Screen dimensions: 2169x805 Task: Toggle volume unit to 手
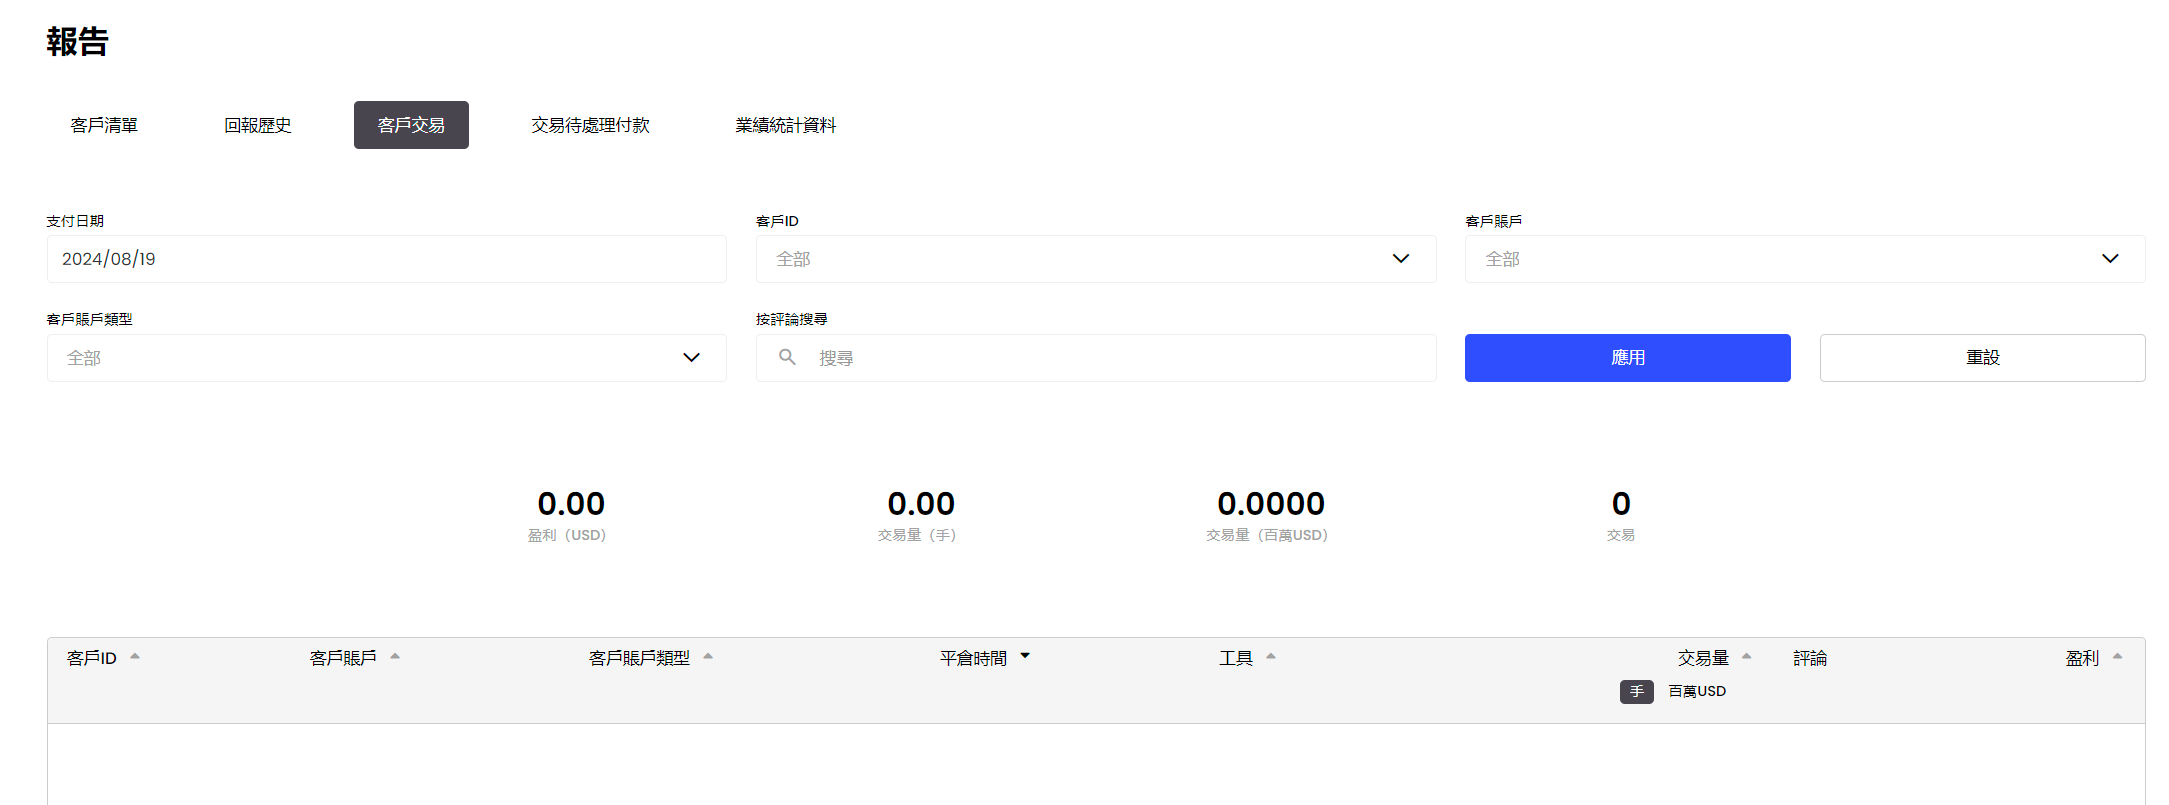tap(1637, 691)
